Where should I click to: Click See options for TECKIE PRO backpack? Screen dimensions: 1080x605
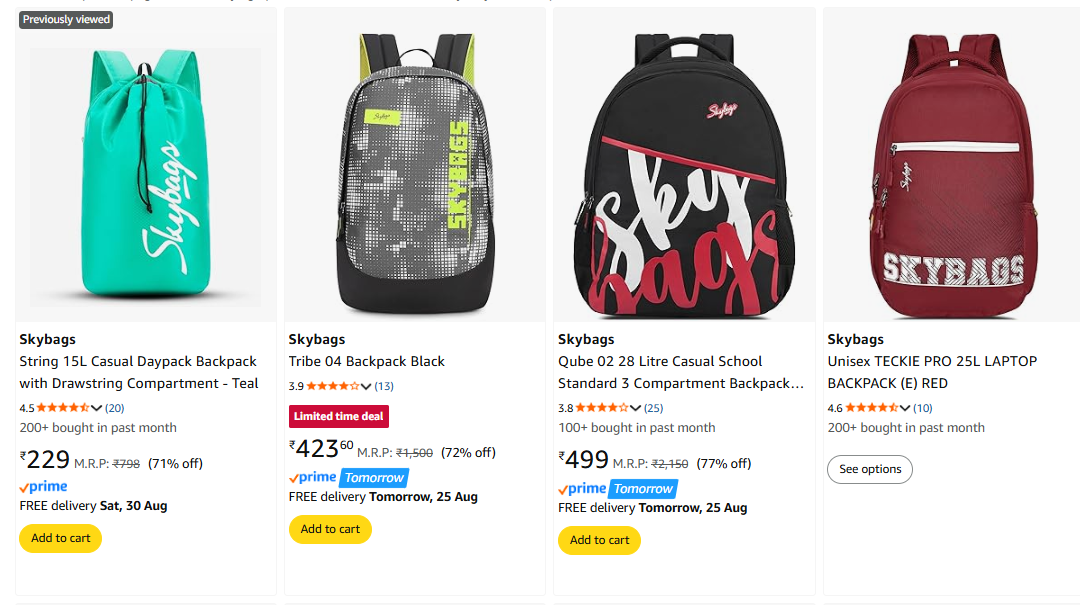[870, 469]
